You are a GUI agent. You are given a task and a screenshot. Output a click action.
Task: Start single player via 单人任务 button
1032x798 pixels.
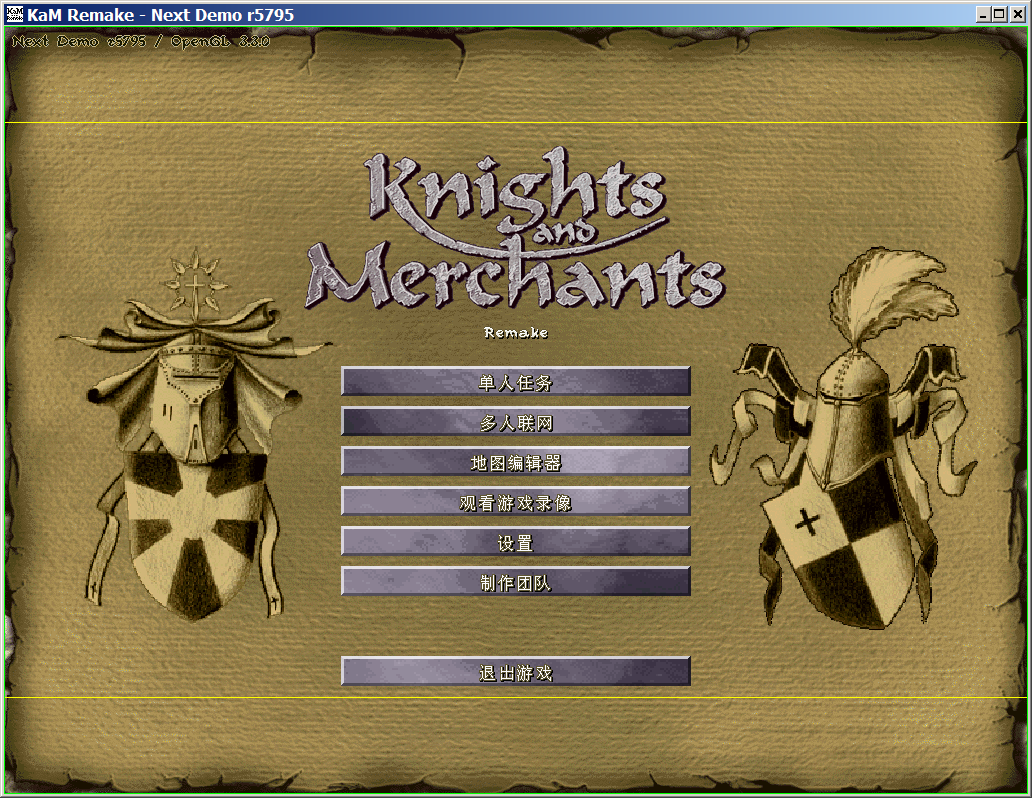tap(516, 381)
